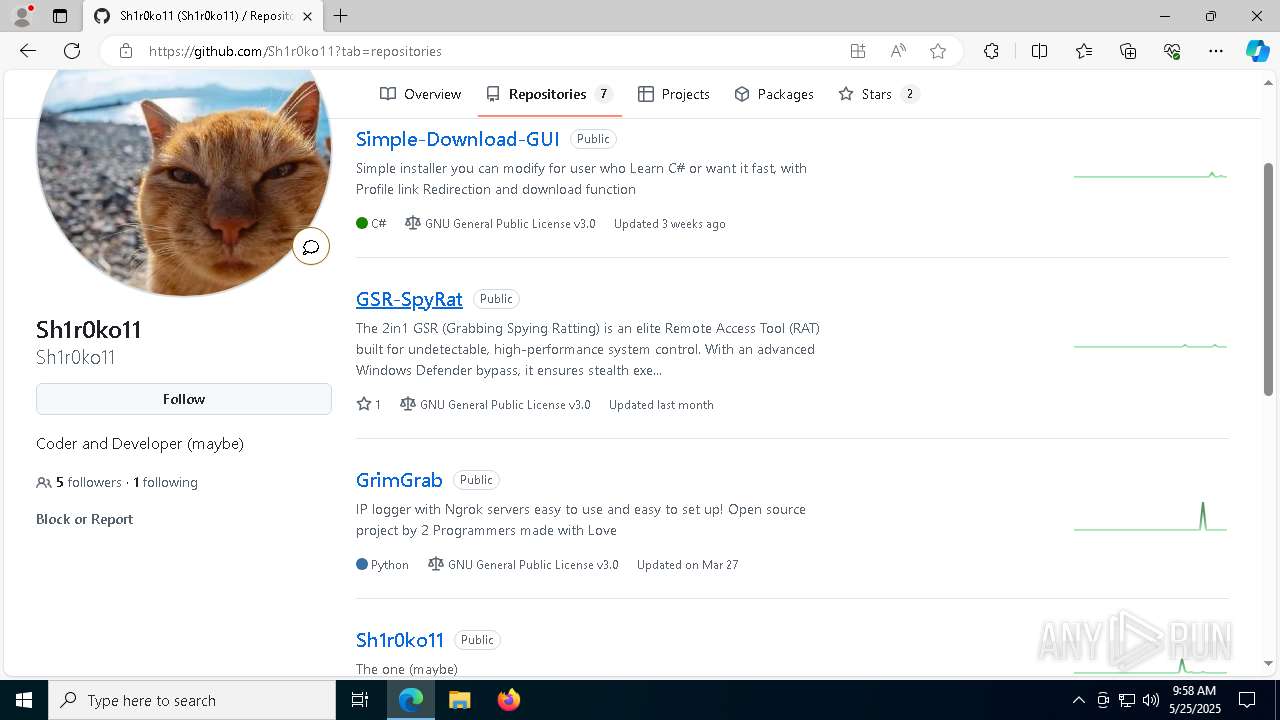Open the Favorites list
Screen dimensions: 1280x720
pyautogui.click(x=1084, y=51)
